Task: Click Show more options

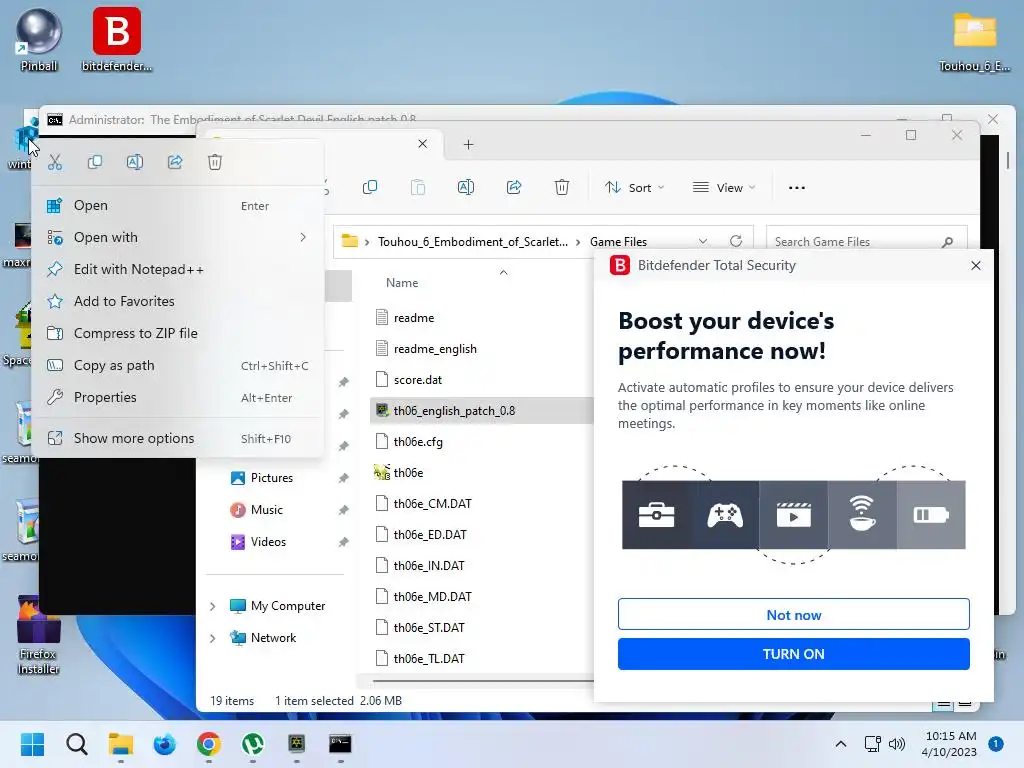Action: (x=178, y=439)
